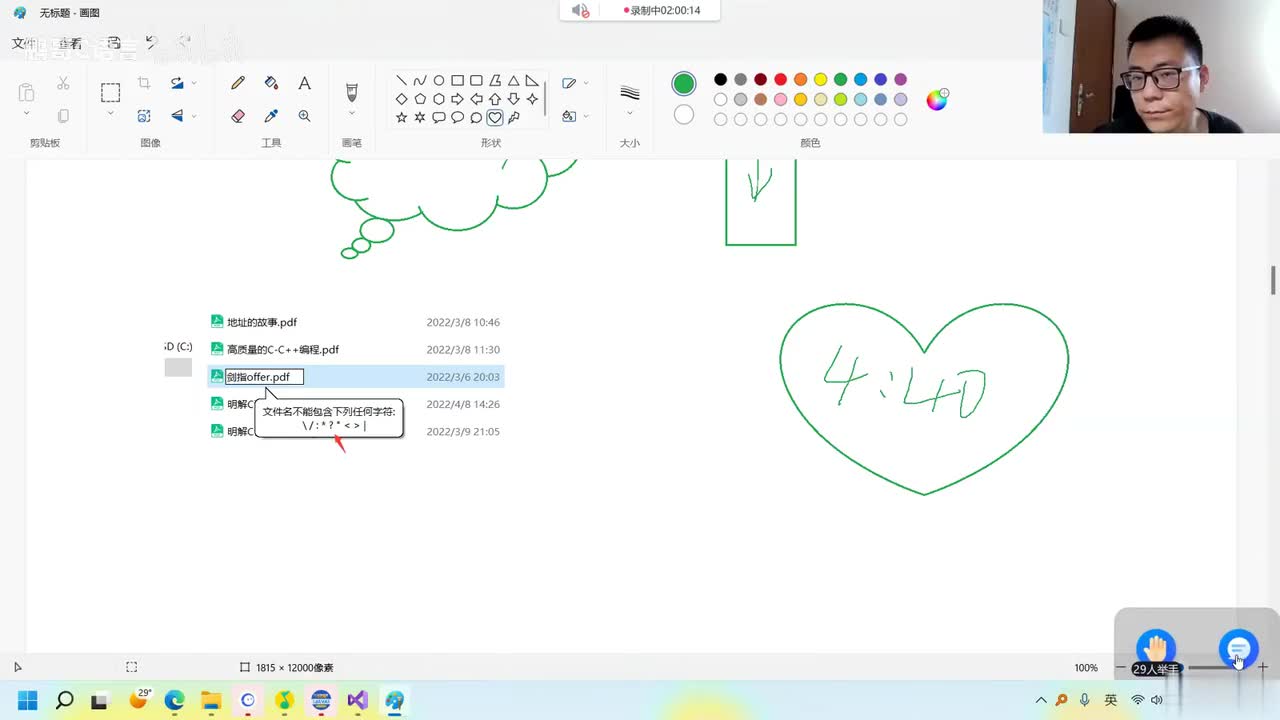
Task: Pick the red color swatch
Action: (x=780, y=79)
